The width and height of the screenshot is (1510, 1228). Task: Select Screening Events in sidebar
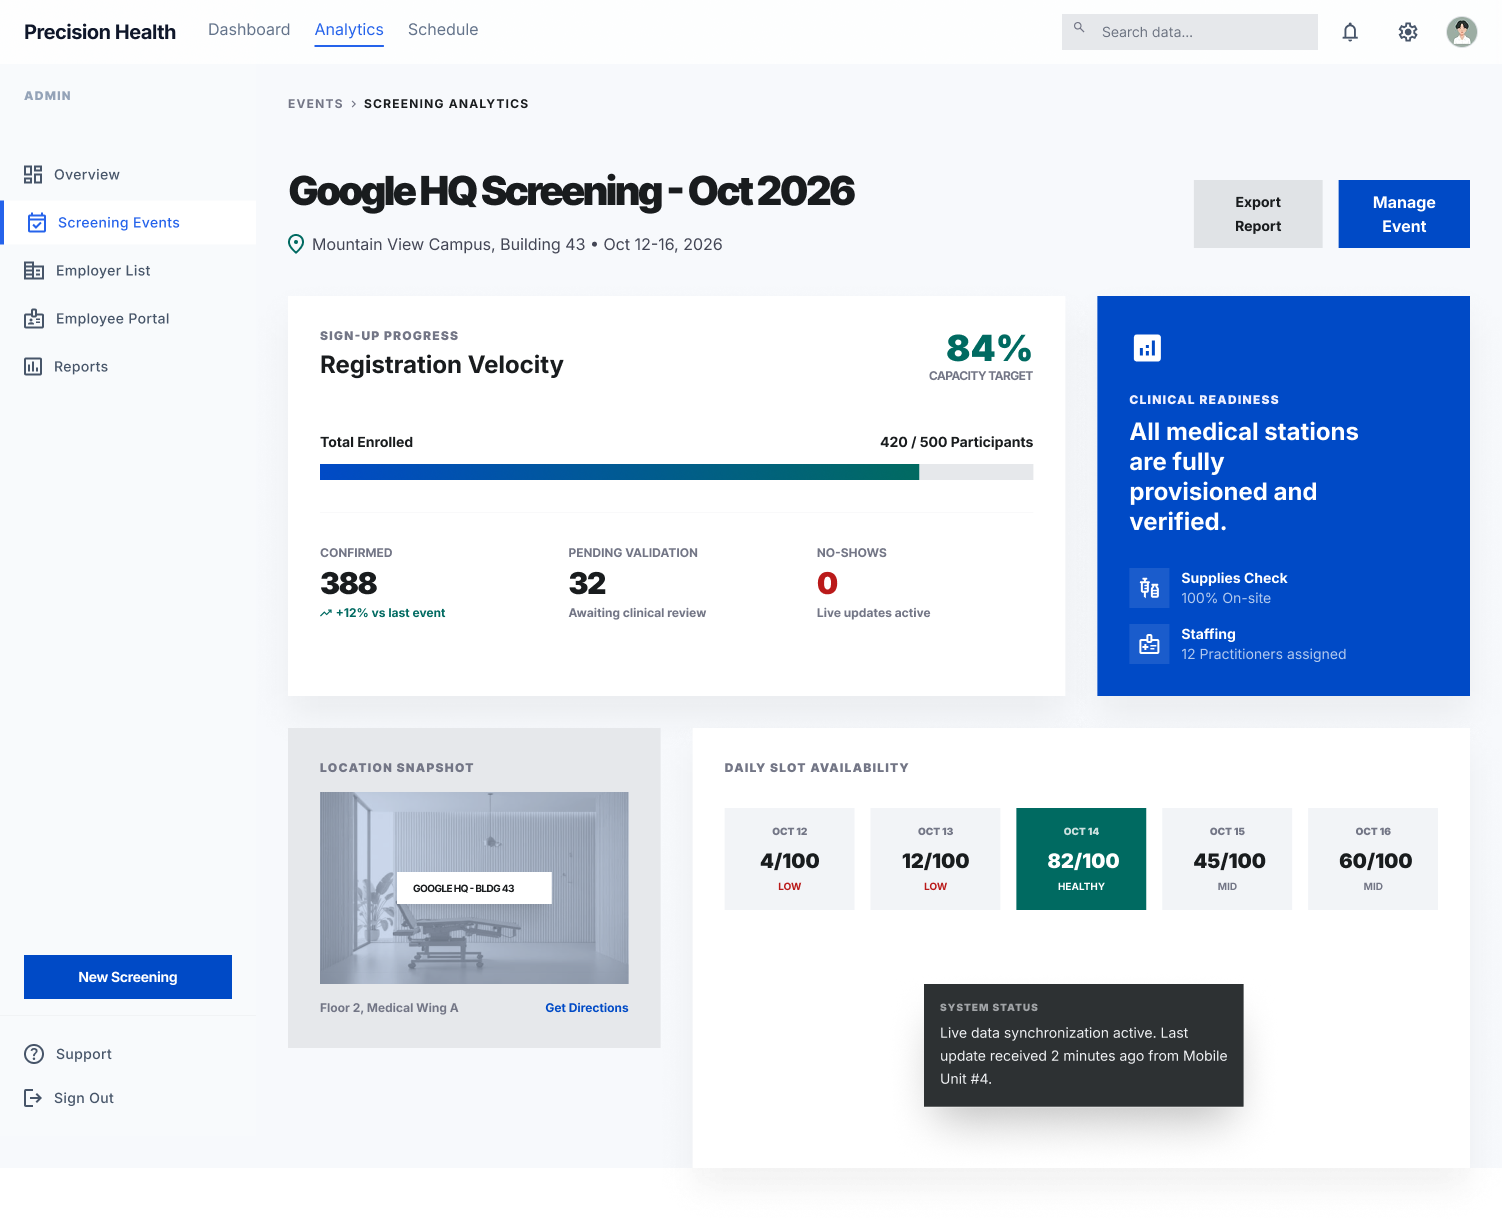128,223
